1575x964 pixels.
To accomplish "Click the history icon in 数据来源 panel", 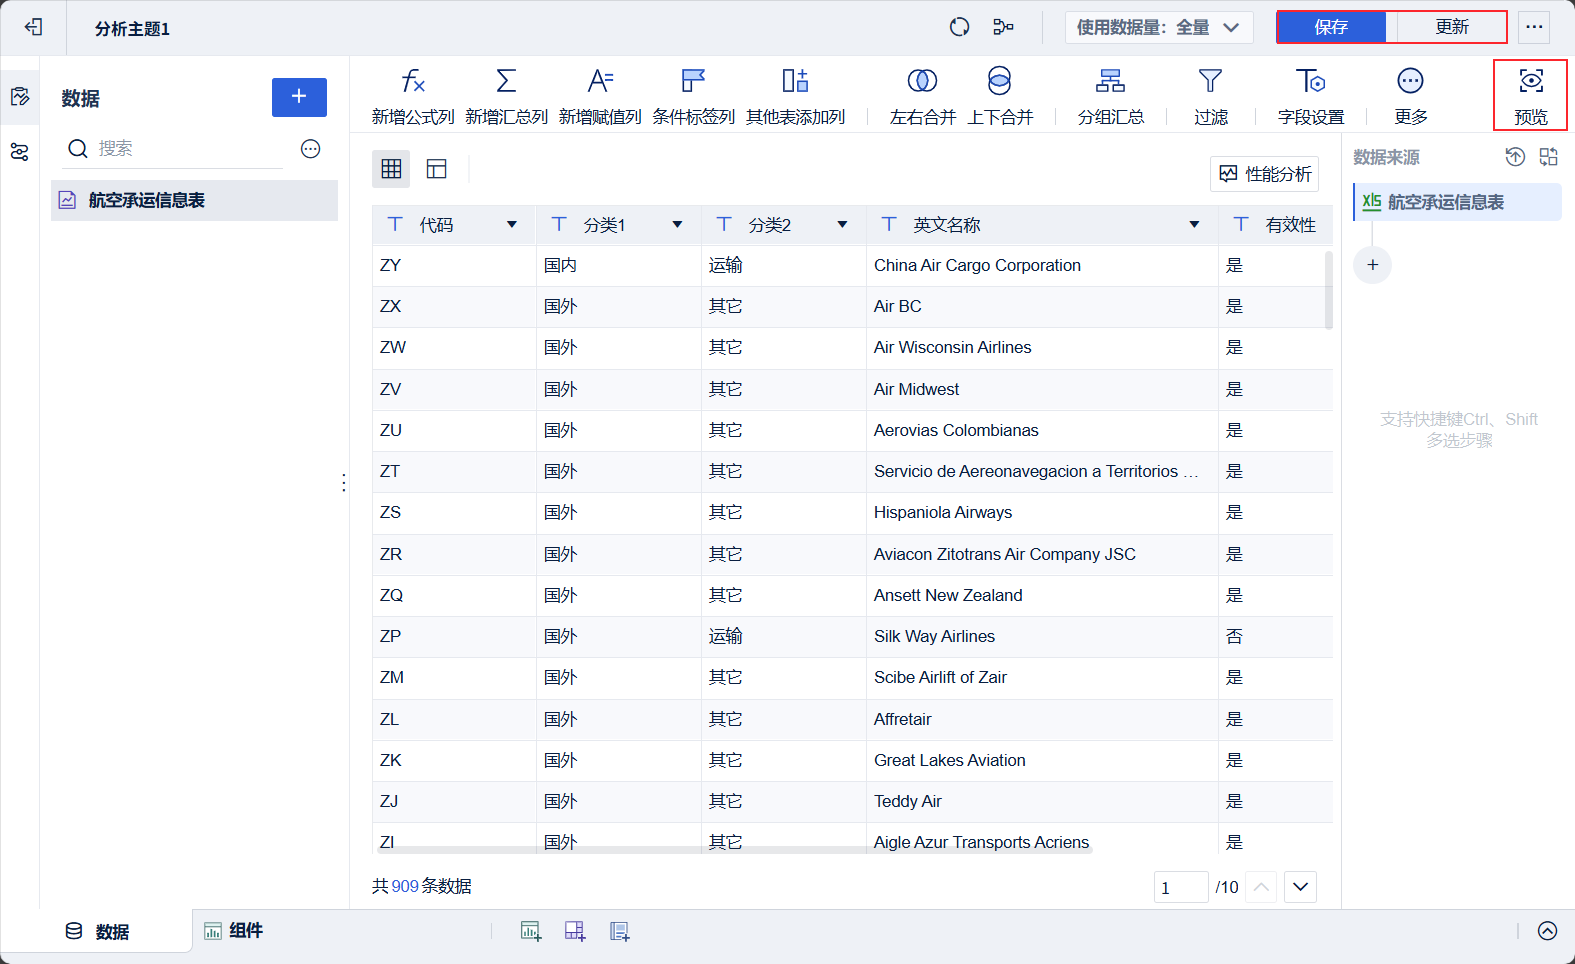I will pos(1515,157).
